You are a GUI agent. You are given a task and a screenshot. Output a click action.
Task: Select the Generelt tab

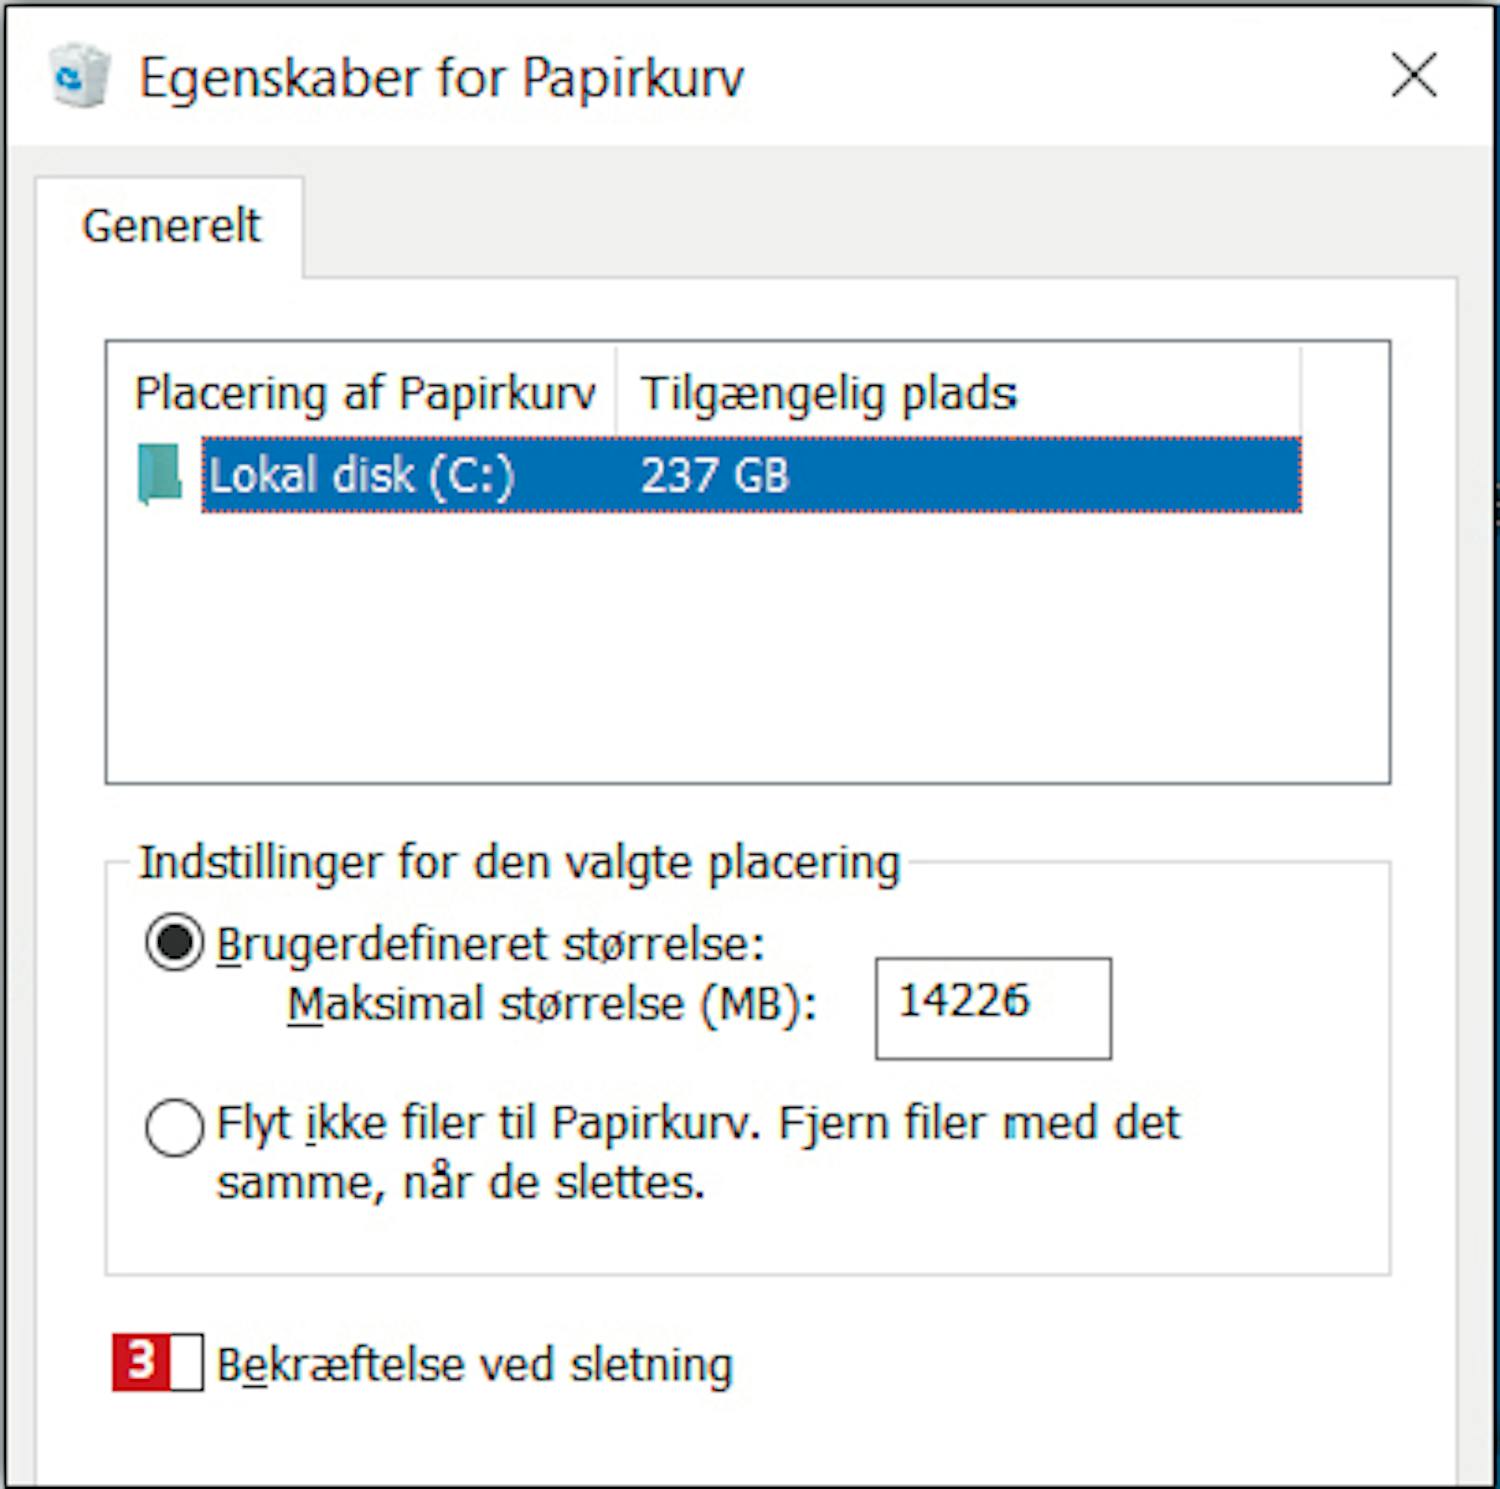click(x=170, y=226)
